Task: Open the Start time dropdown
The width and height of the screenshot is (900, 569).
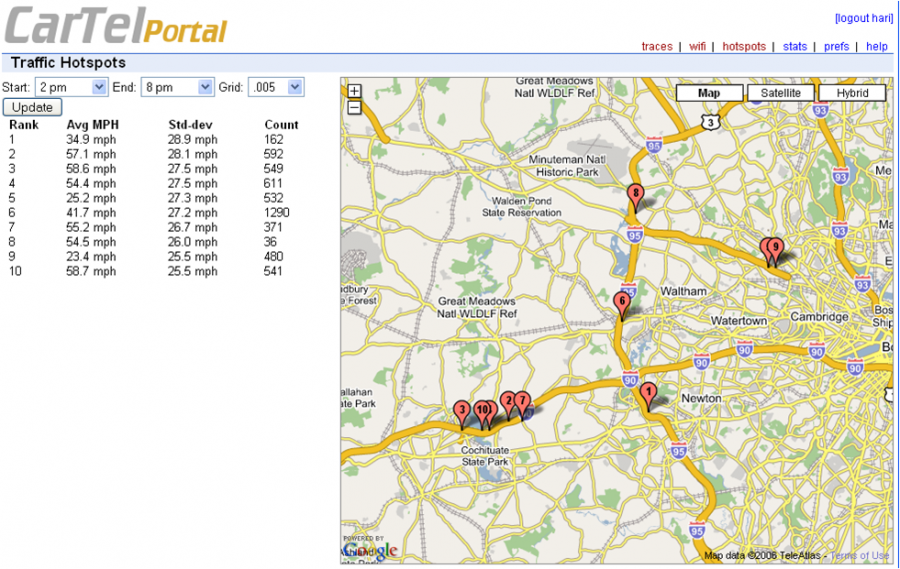Action: pos(72,87)
